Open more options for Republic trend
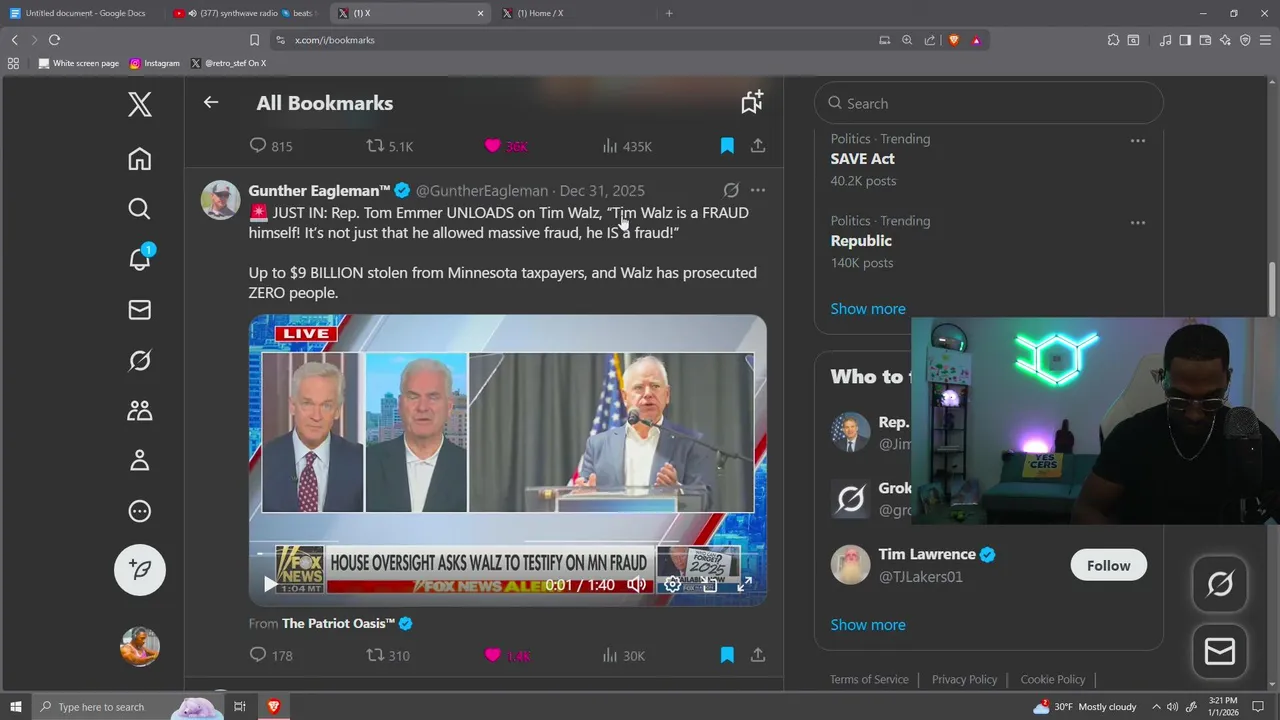Viewport: 1280px width, 720px height. point(1138,222)
